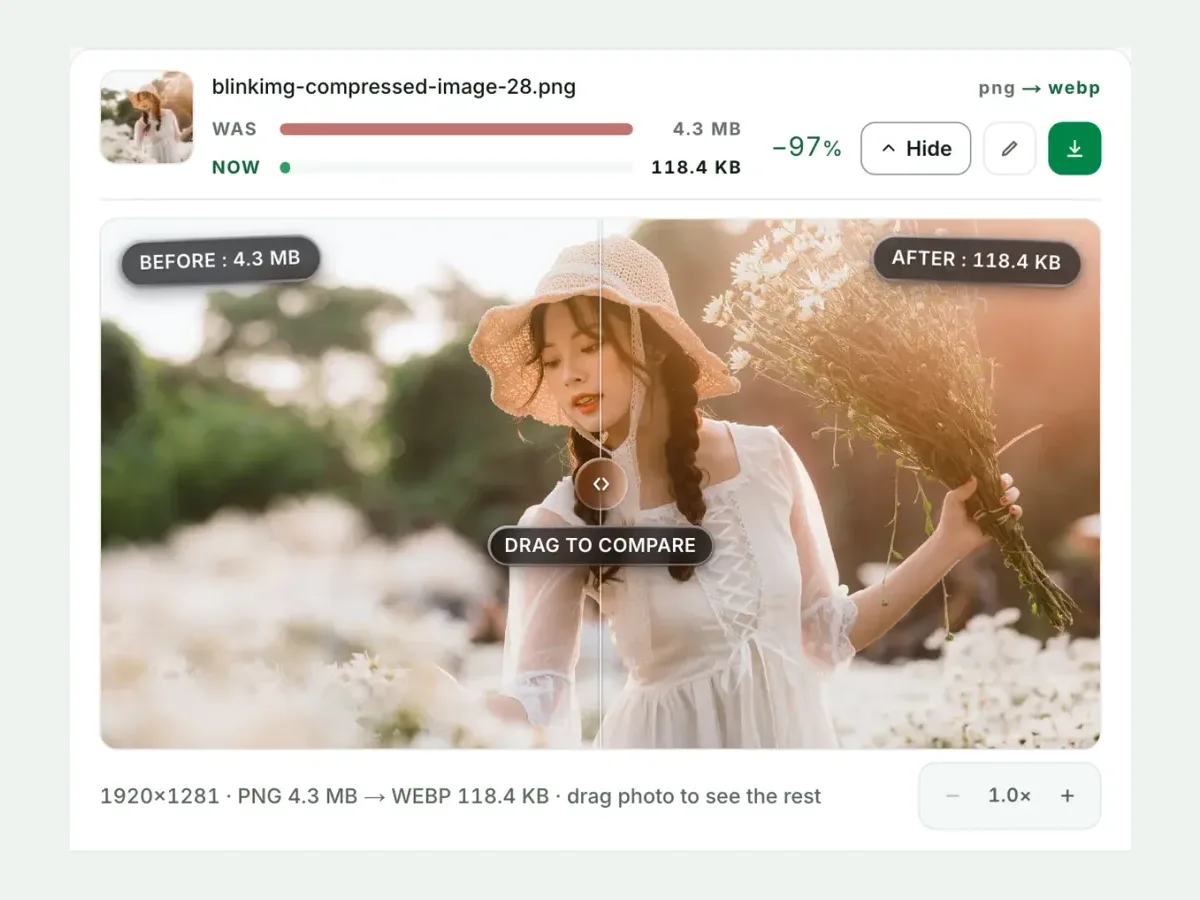Zoom out with the minus button

952,796
